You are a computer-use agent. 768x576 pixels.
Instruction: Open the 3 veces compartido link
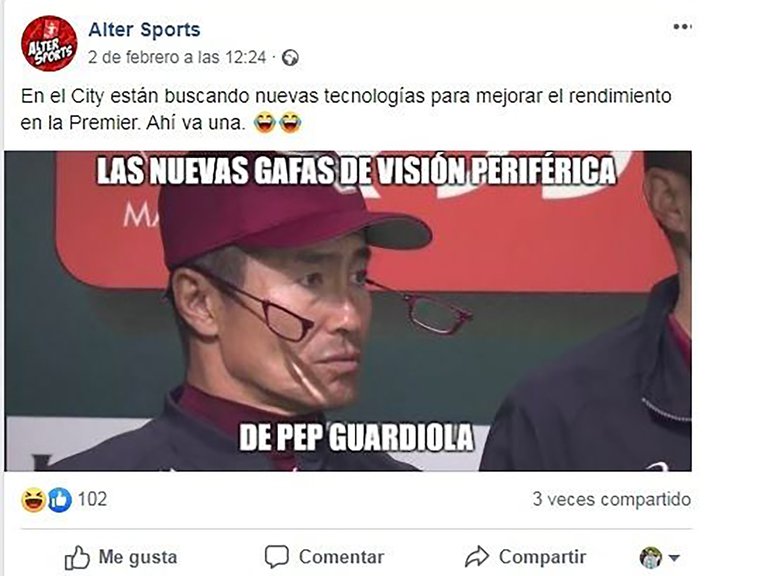point(612,500)
